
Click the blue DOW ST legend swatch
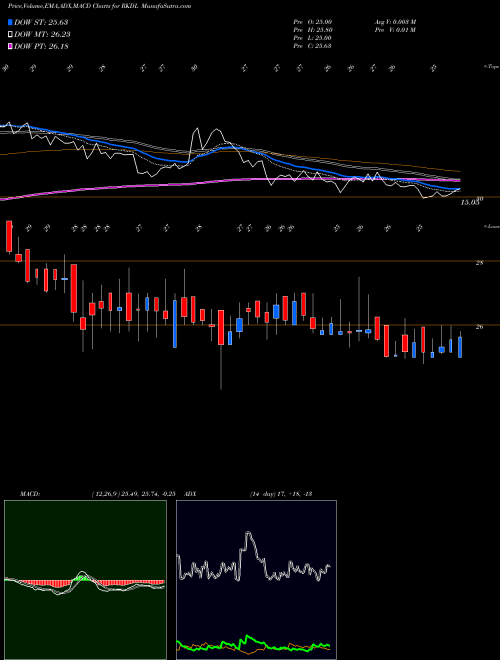pos(11,22)
